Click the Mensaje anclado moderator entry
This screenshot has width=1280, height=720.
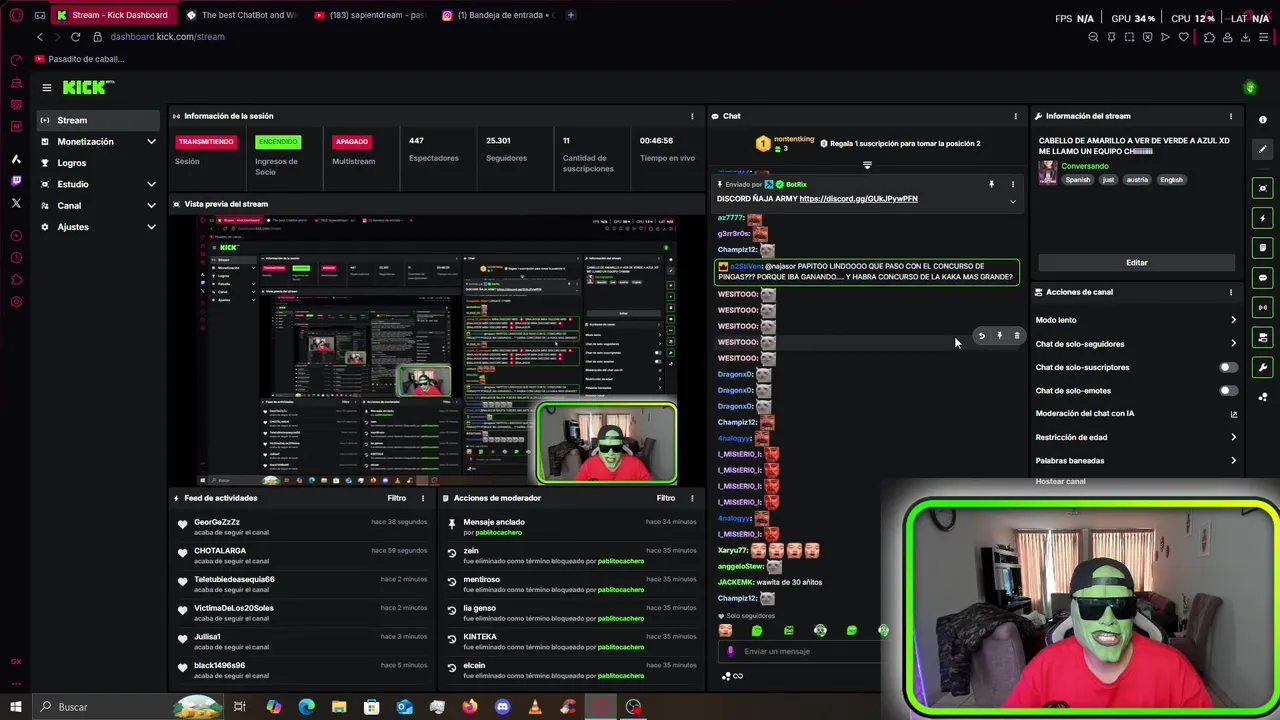(x=494, y=522)
